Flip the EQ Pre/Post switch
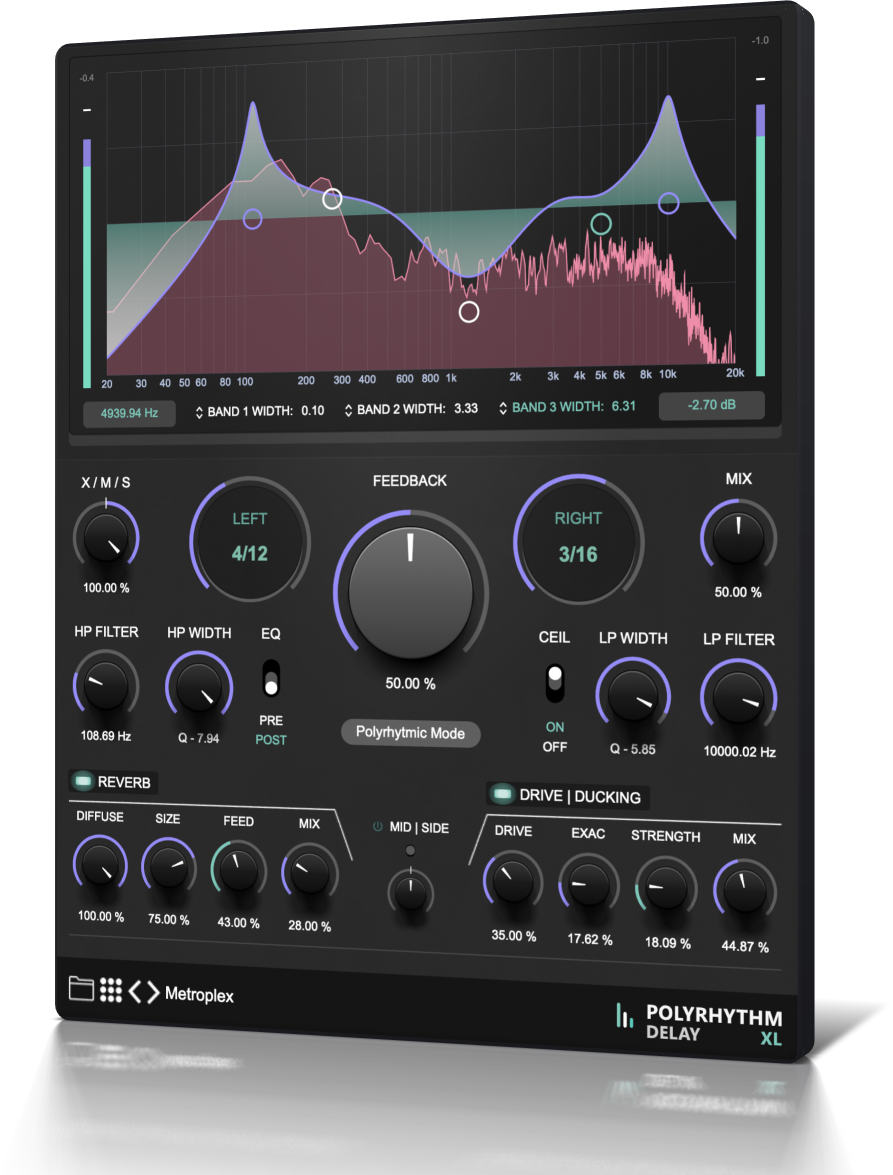The image size is (893, 1175). click(x=271, y=677)
